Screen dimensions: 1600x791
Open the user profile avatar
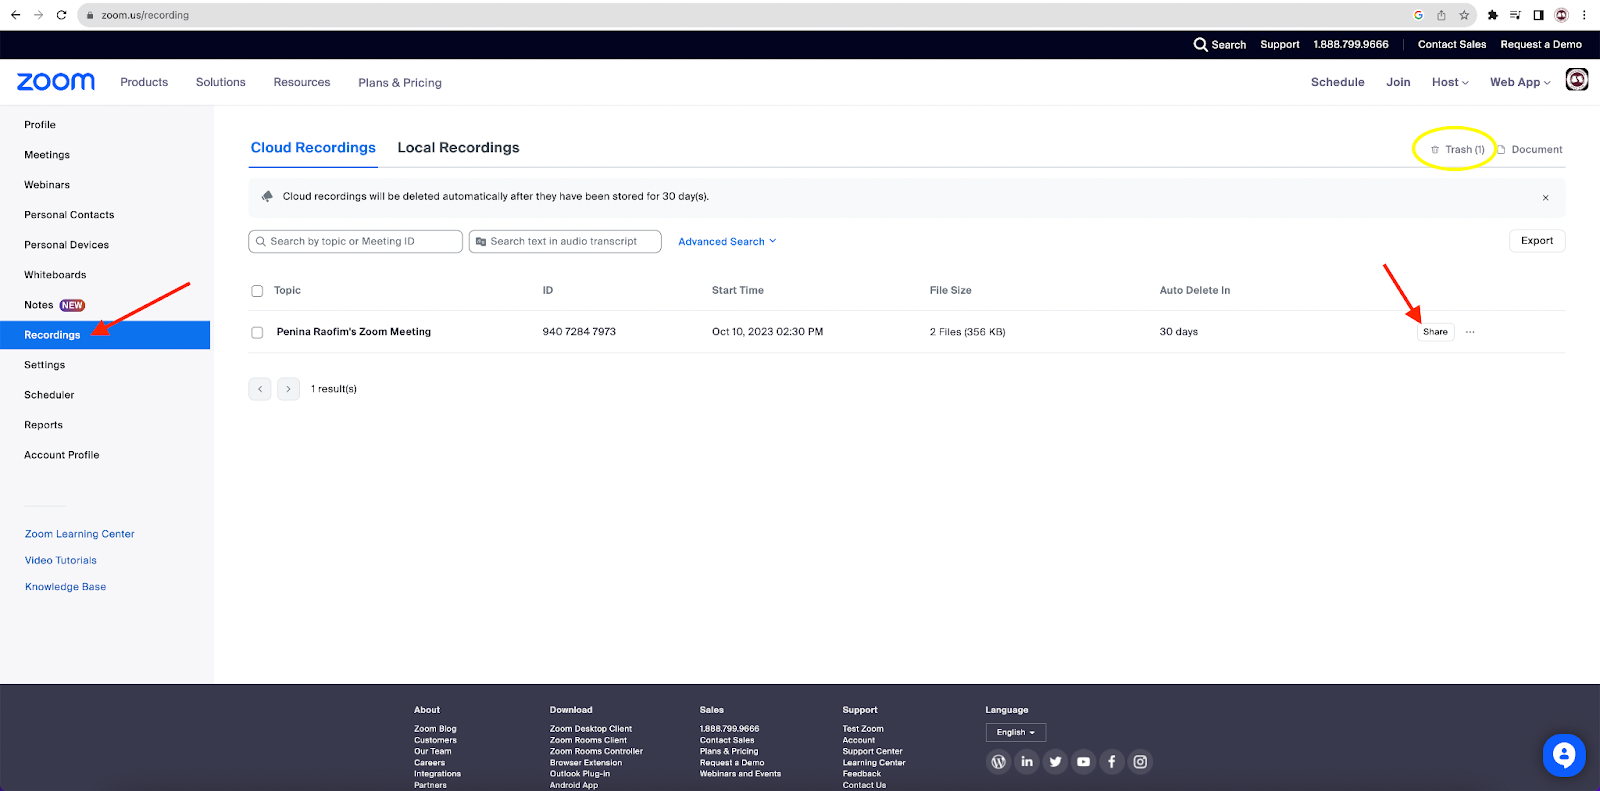pyautogui.click(x=1577, y=80)
